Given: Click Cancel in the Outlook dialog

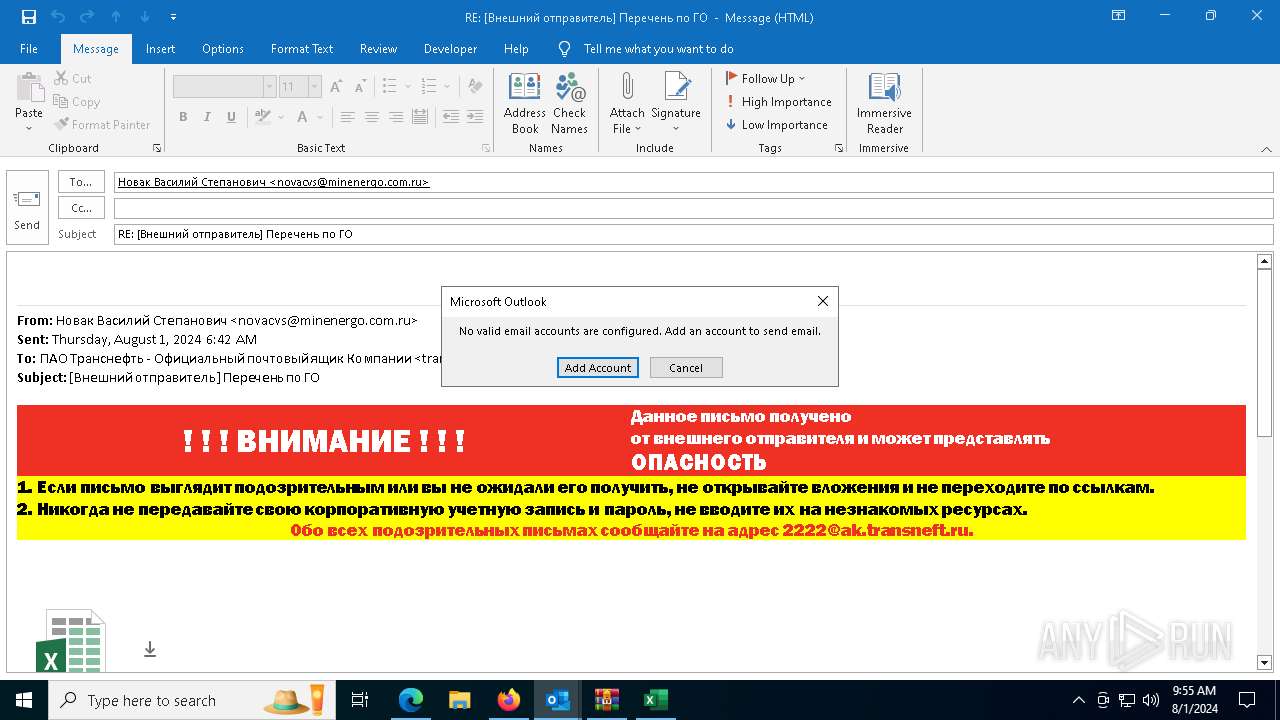Looking at the screenshot, I should coord(686,368).
